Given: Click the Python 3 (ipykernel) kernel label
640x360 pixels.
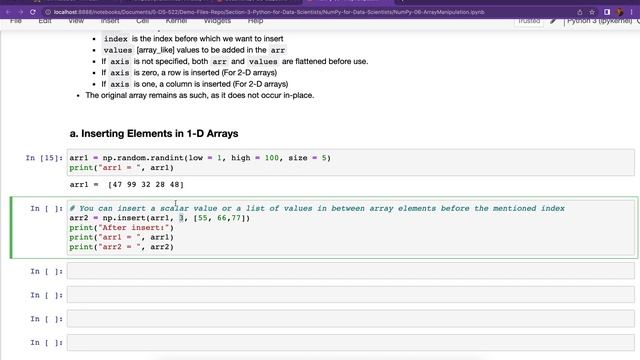Looking at the screenshot, I should coord(600,21).
